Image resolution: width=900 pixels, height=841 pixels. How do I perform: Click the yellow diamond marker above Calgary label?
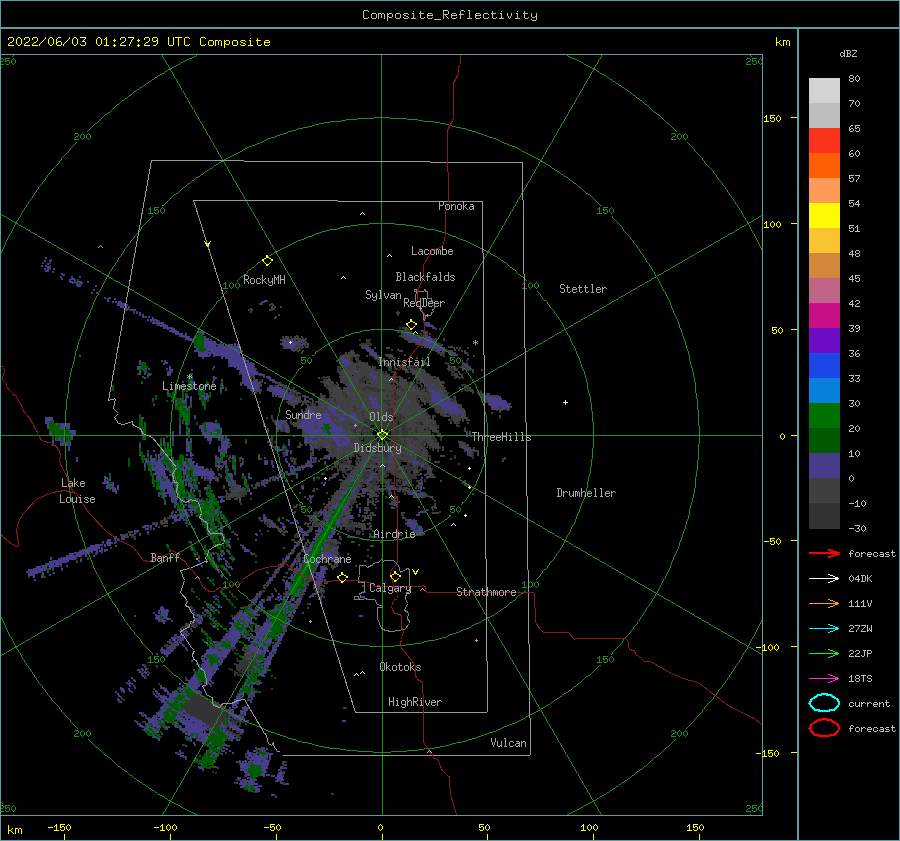395,576
